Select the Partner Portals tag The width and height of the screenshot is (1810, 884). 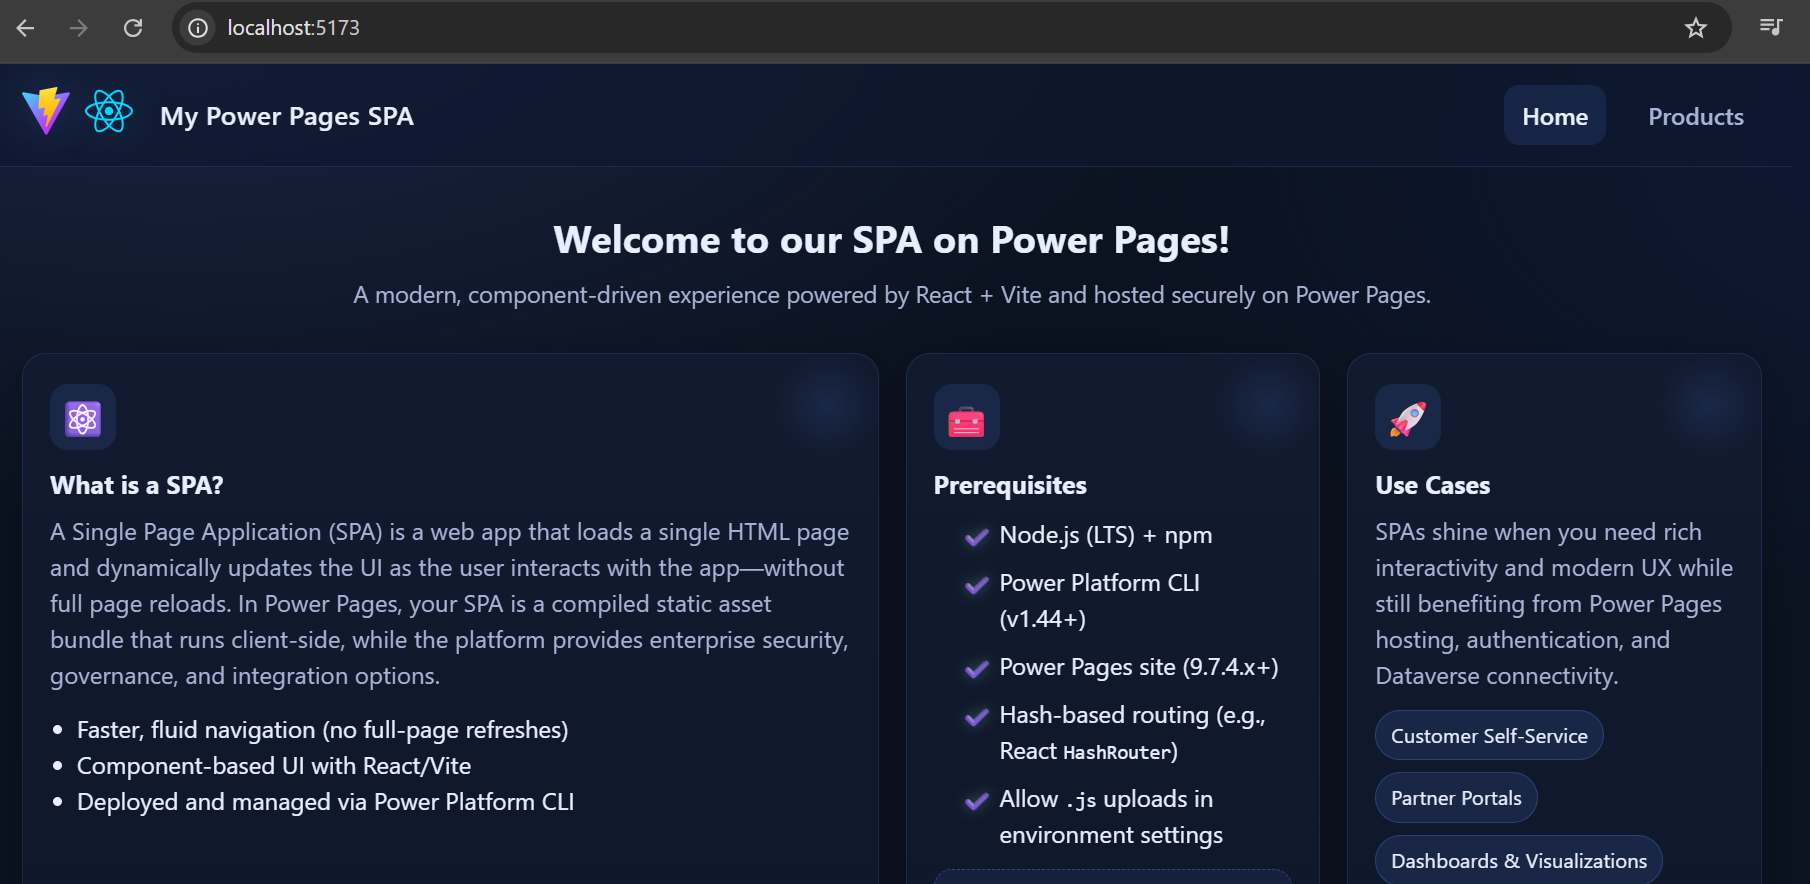(x=1455, y=798)
